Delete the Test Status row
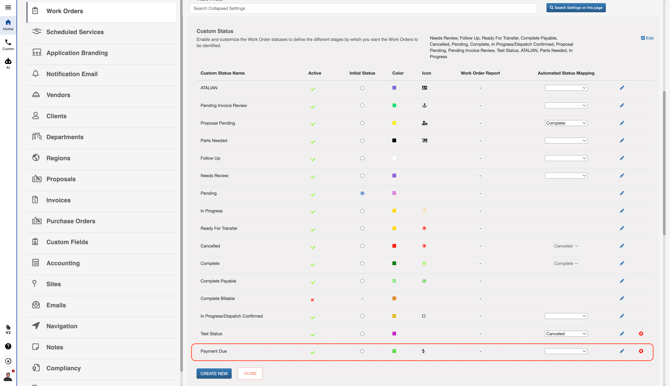 pyautogui.click(x=641, y=333)
